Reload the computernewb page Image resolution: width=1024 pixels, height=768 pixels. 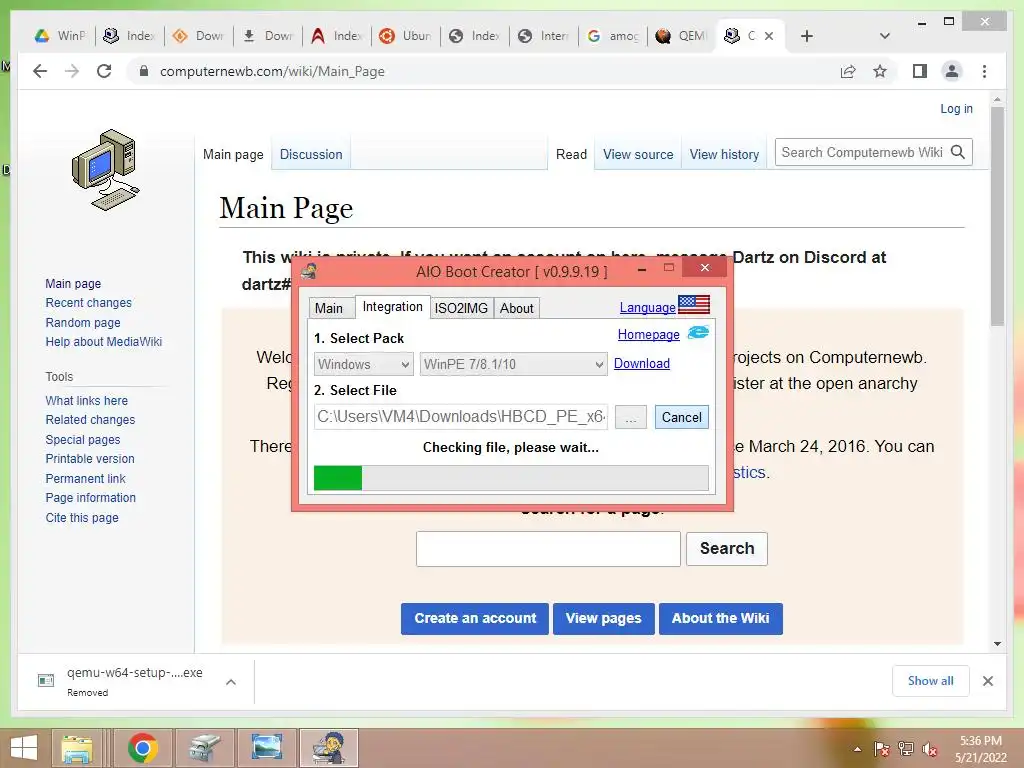pyautogui.click(x=104, y=71)
